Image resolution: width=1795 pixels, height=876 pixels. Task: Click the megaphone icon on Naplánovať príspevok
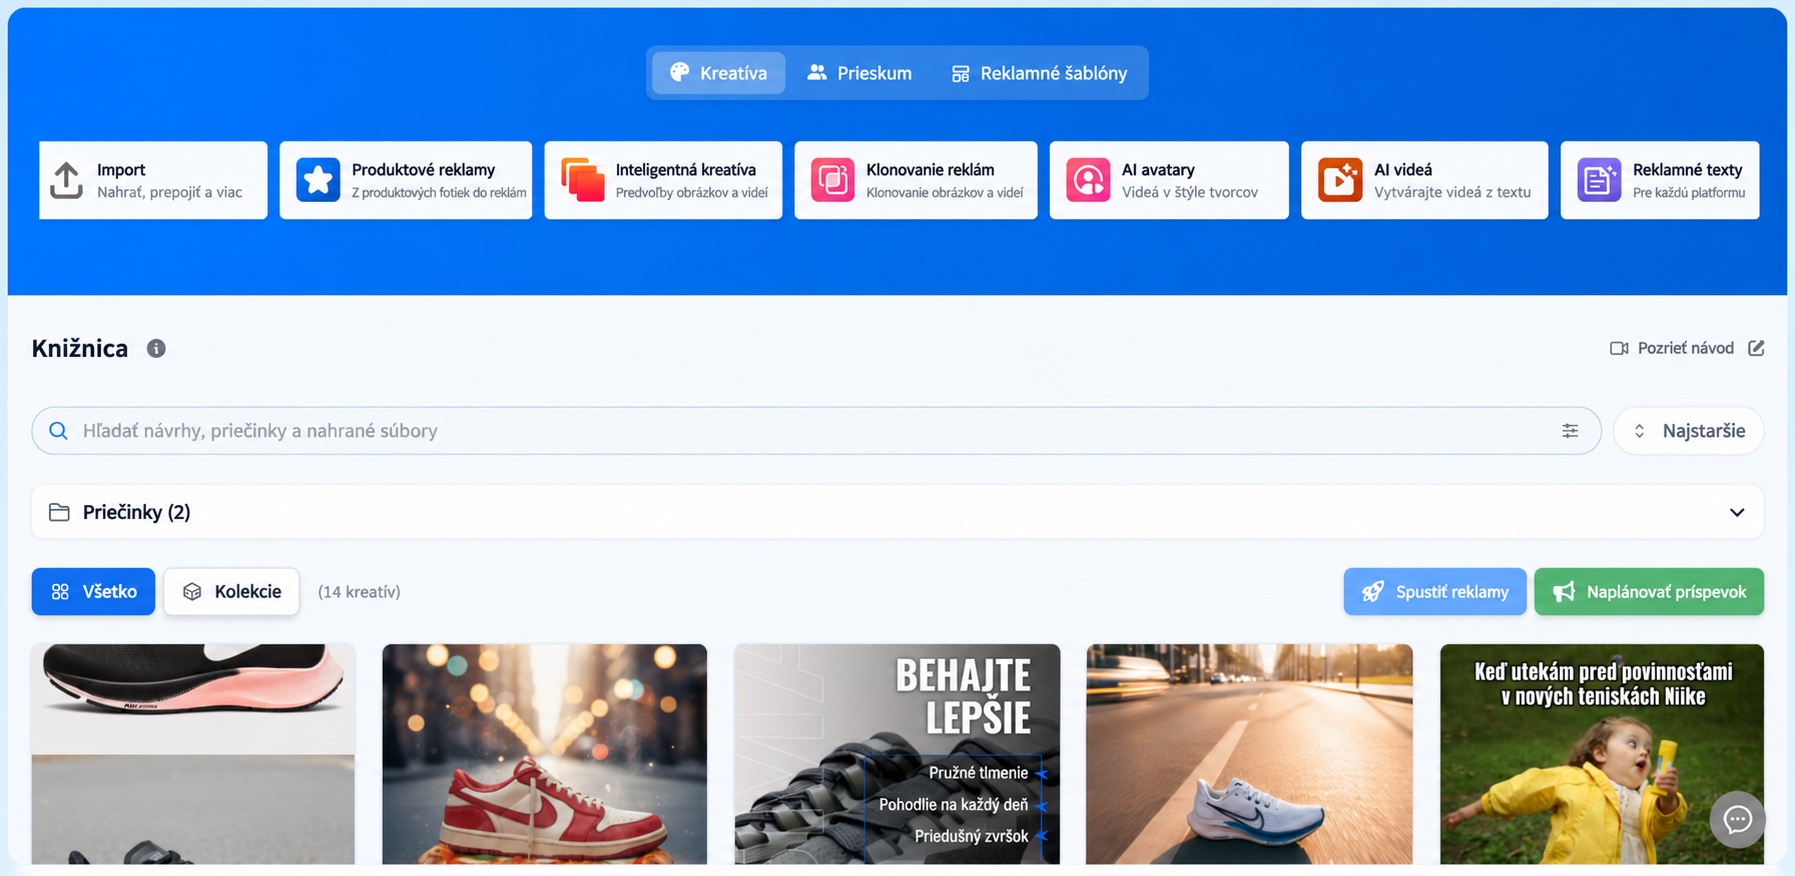[x=1564, y=592]
